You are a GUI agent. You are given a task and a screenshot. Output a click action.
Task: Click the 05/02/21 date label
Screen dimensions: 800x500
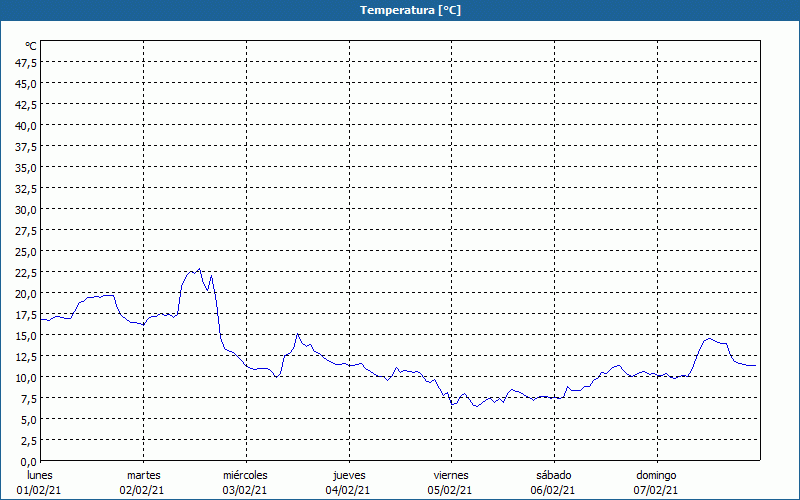tap(451, 490)
